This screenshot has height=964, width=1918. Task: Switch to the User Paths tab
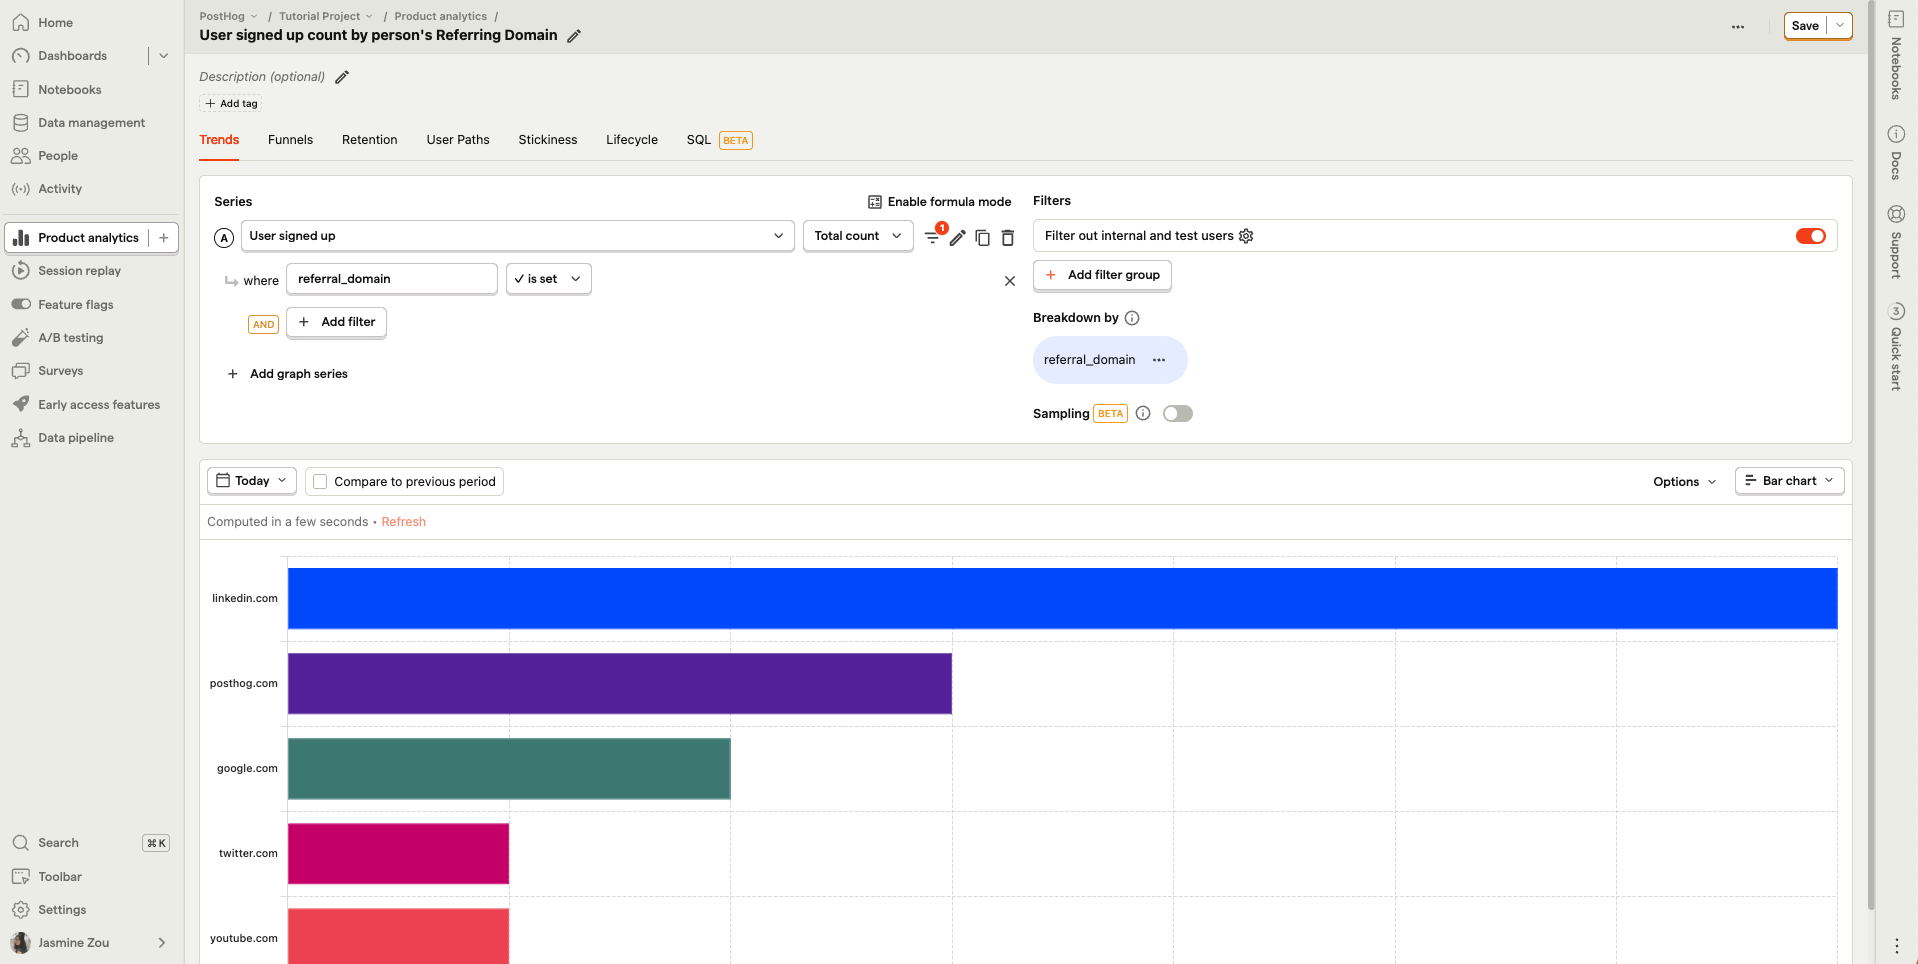[458, 140]
